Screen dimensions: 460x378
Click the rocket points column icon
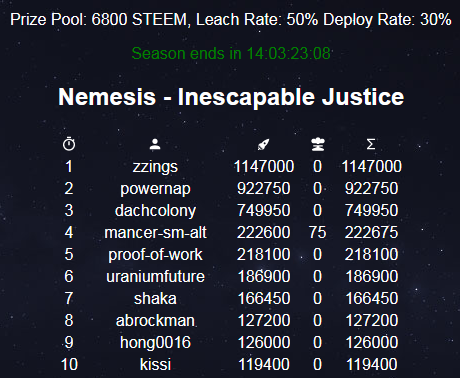click(263, 144)
